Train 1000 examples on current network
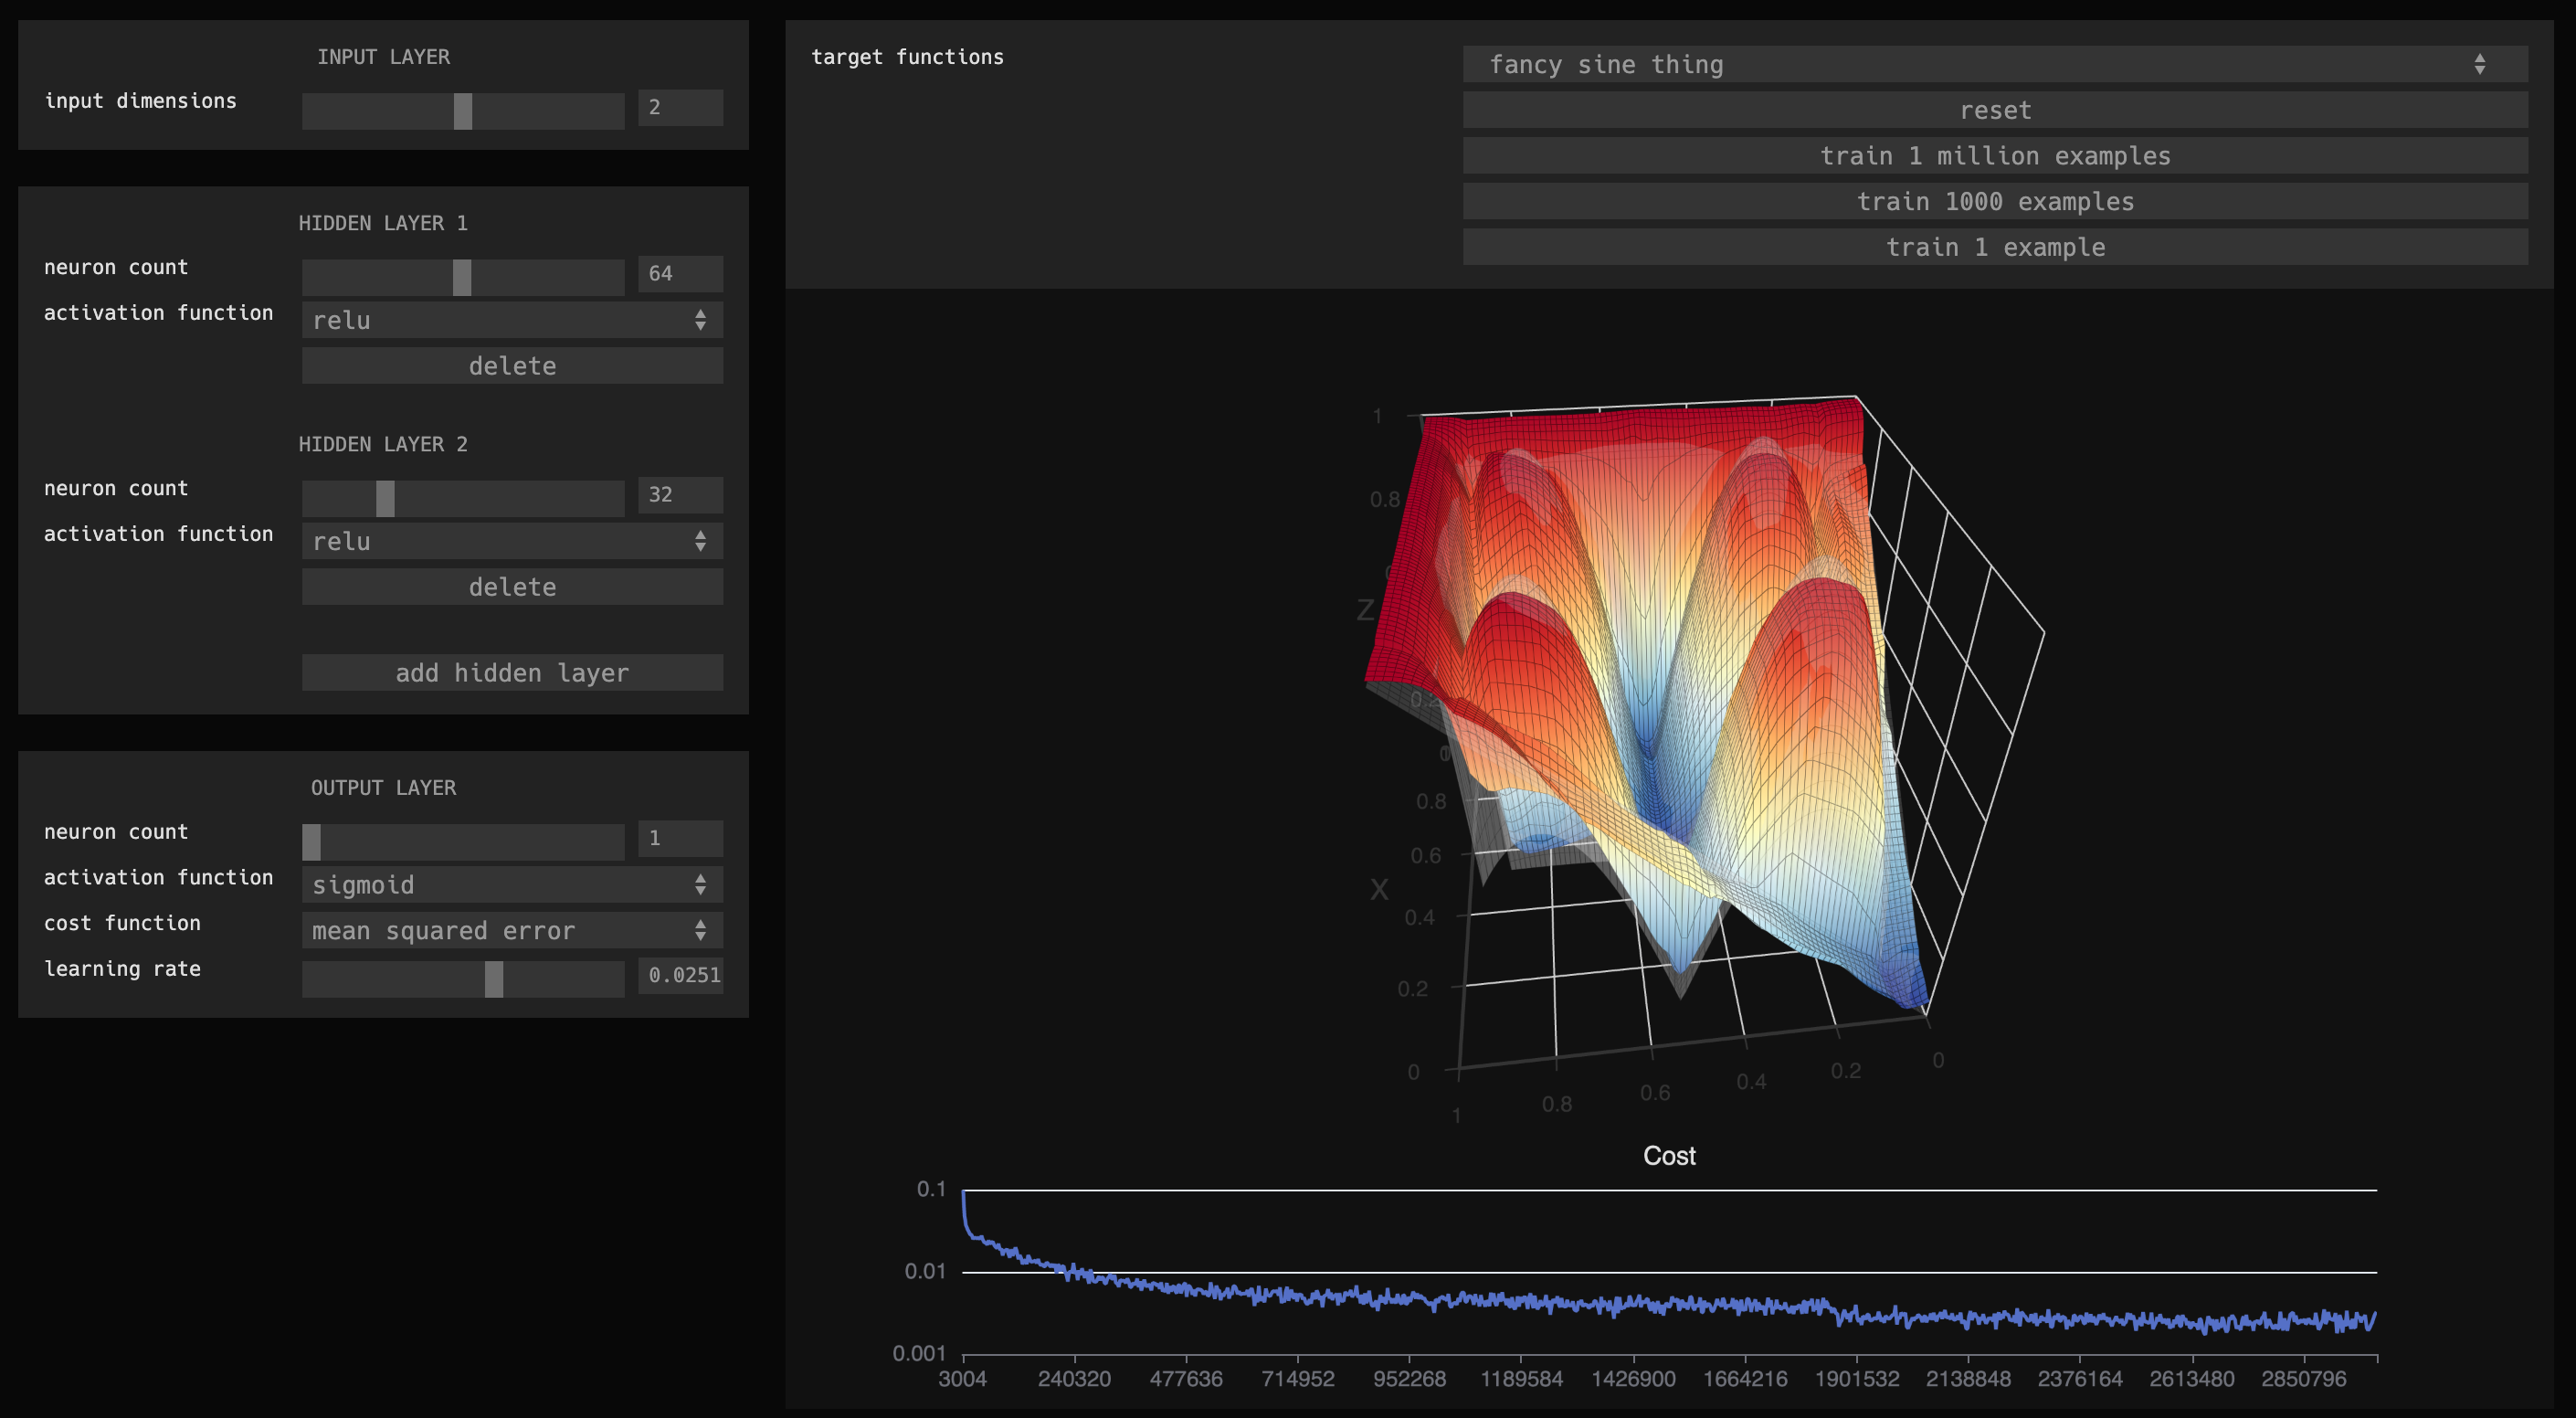The height and width of the screenshot is (1418, 2576). tap(1995, 201)
